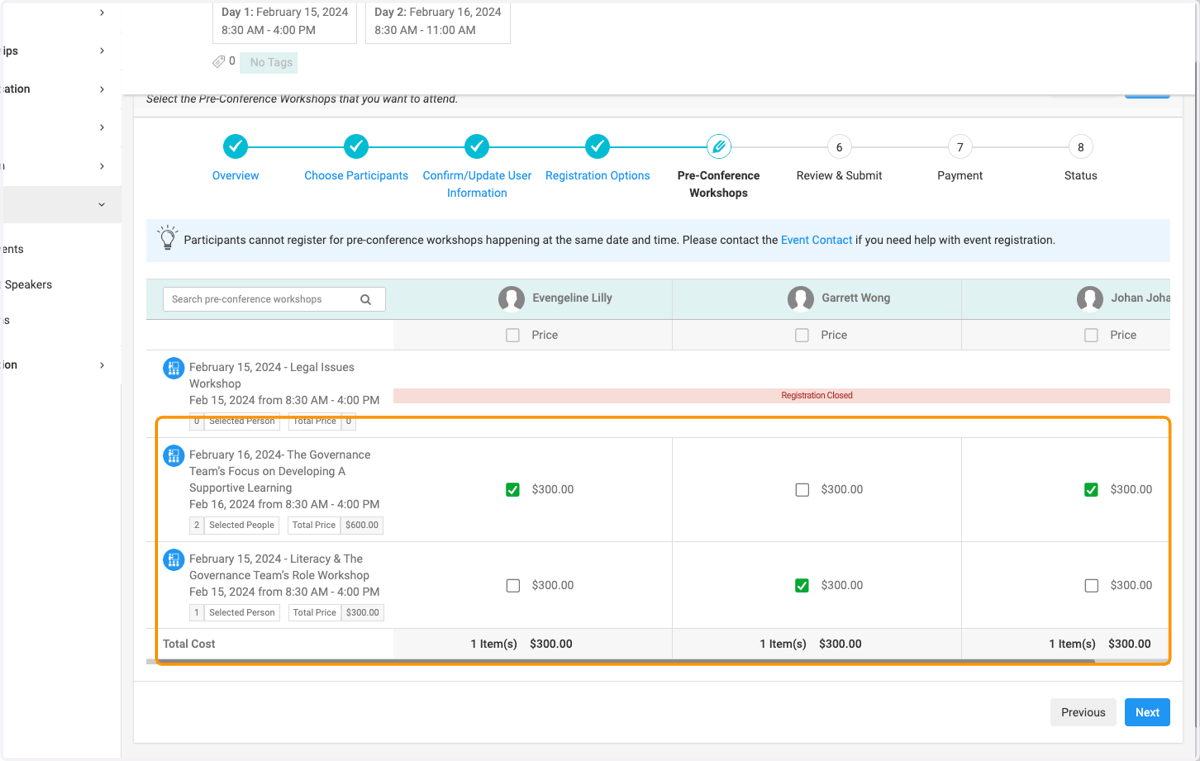Click the Speakers sidebar menu entry
This screenshot has height=761, width=1200.
tap(28, 285)
